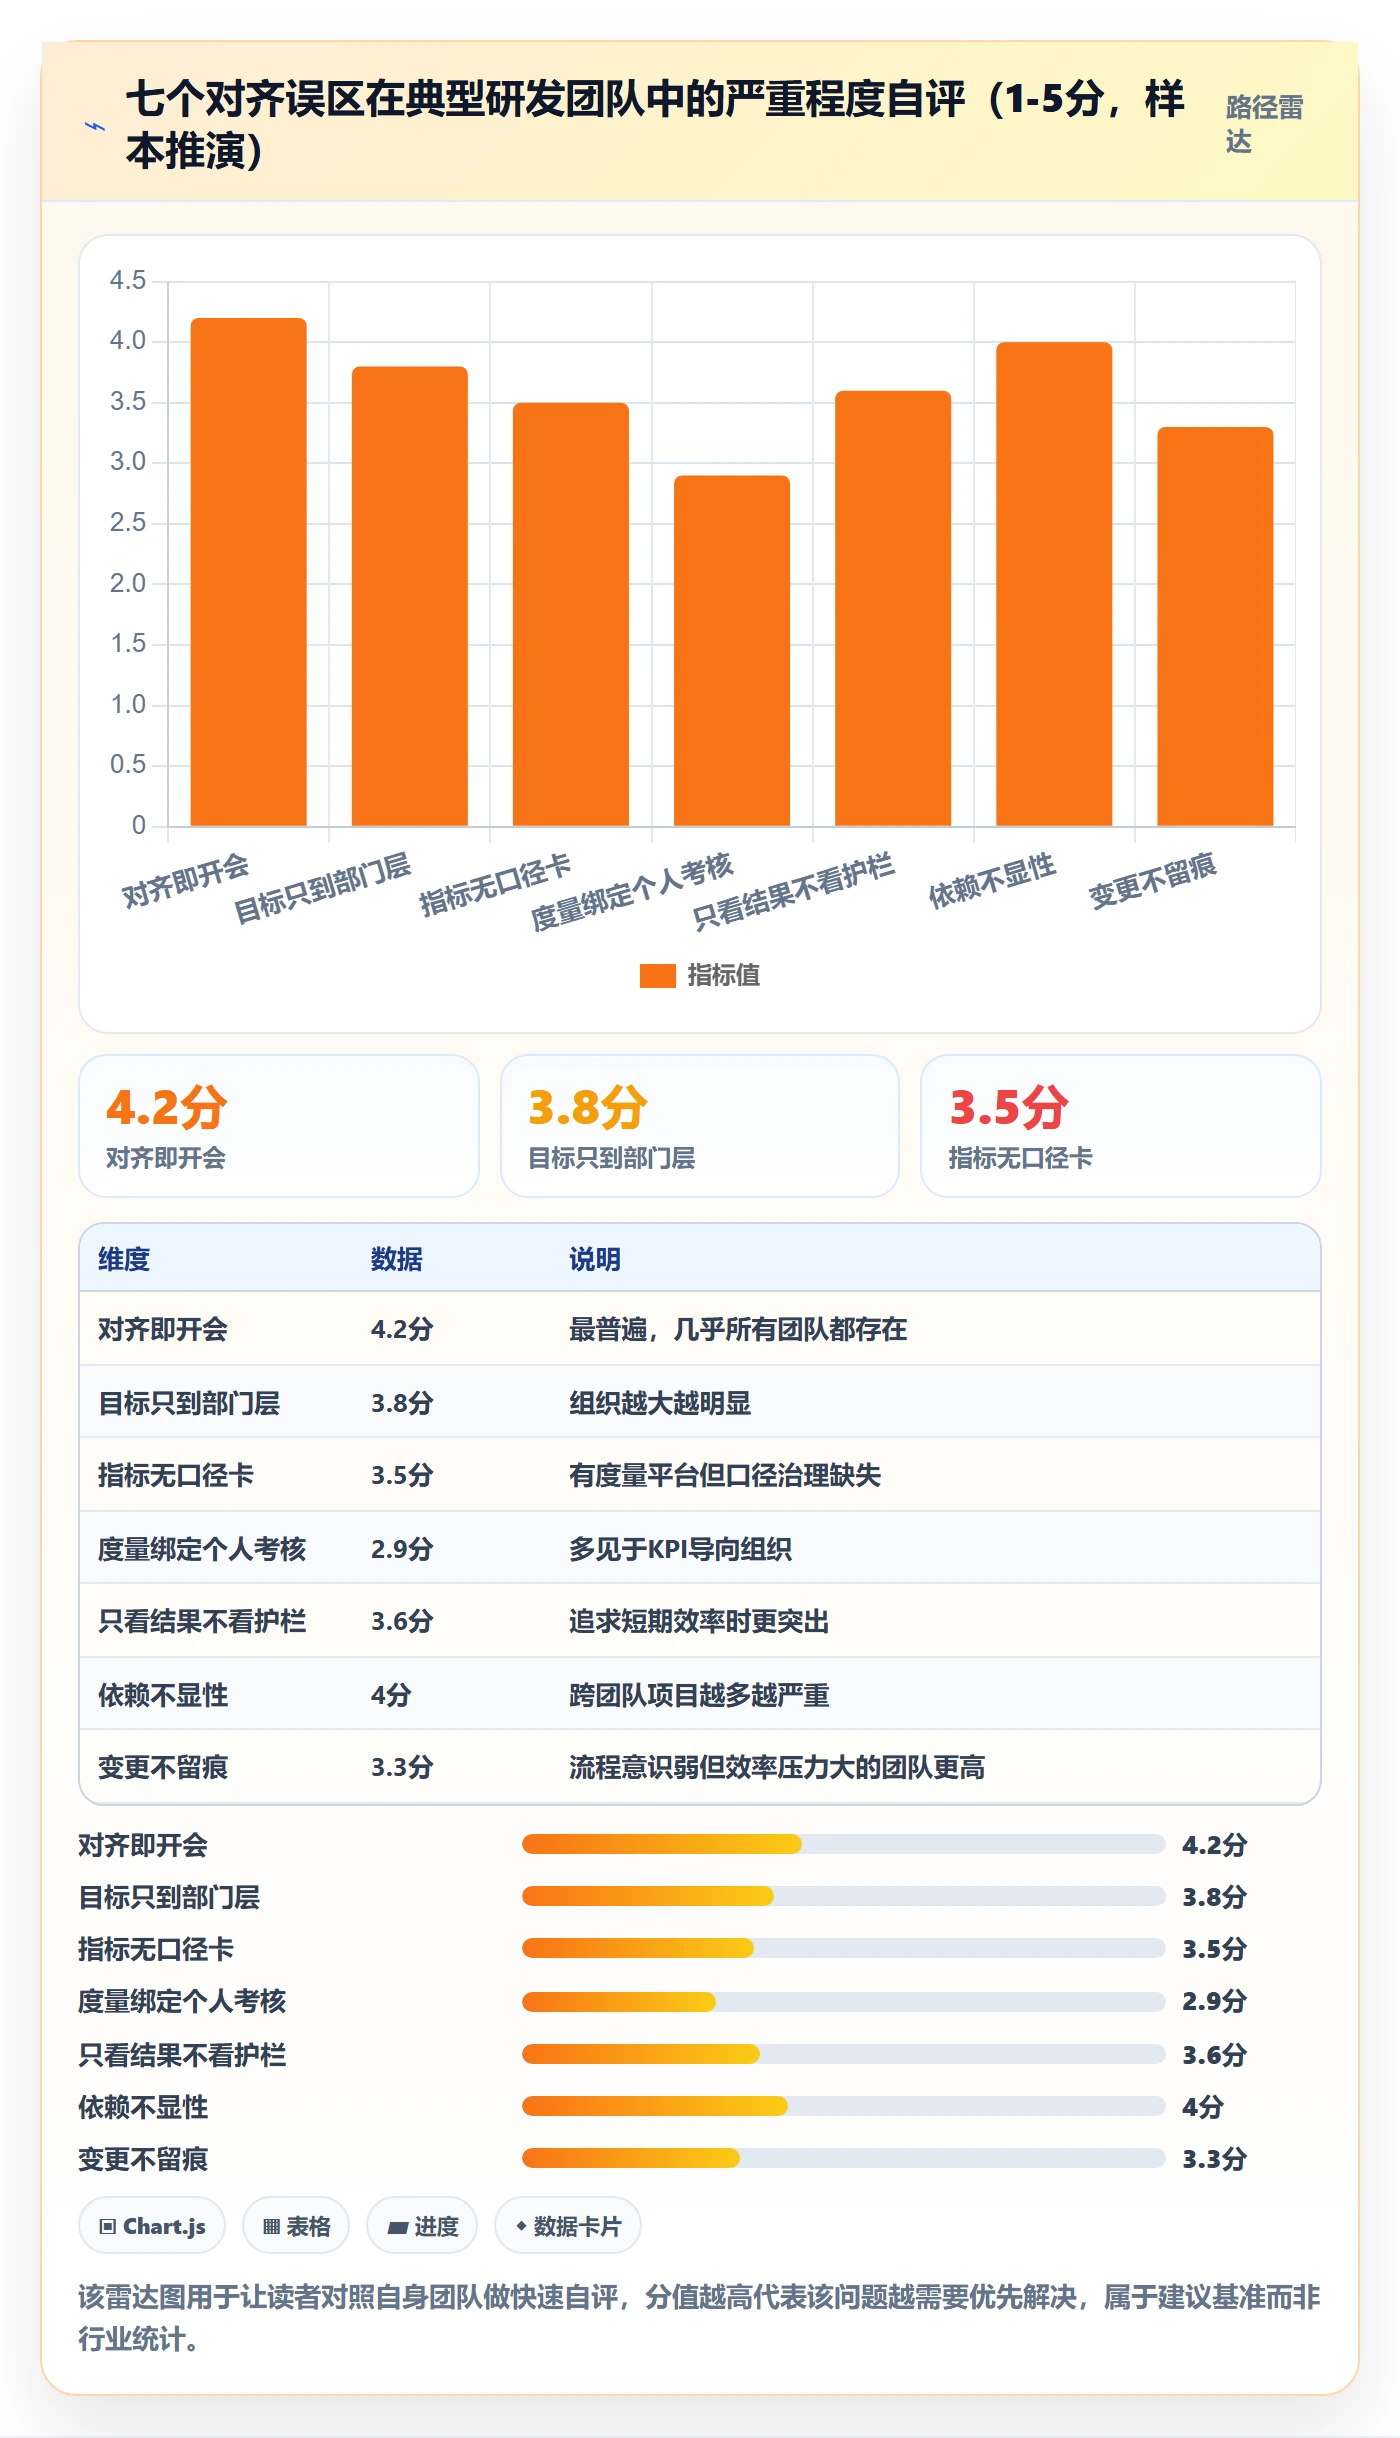
Task: Click table cell 组织越大越明显
Action: [660, 1403]
